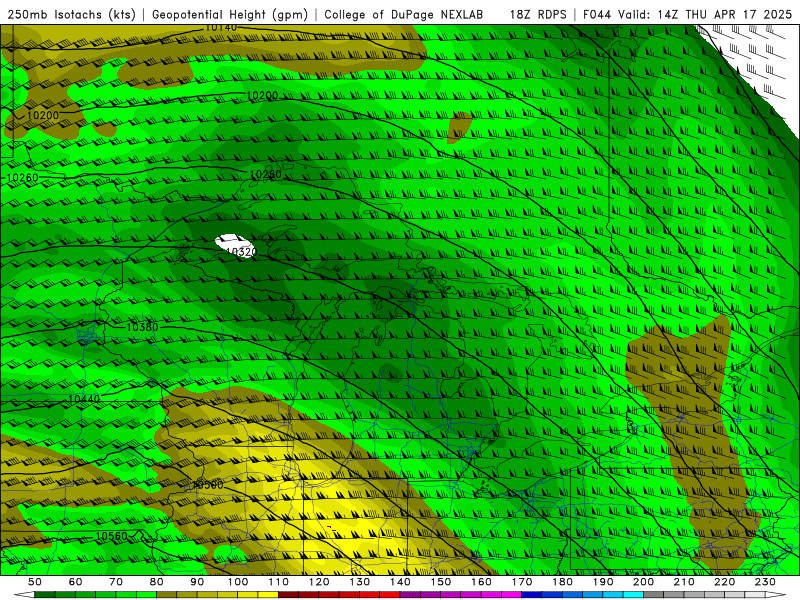Click the 10500 height contour label
The width and height of the screenshot is (800, 600).
tap(207, 485)
